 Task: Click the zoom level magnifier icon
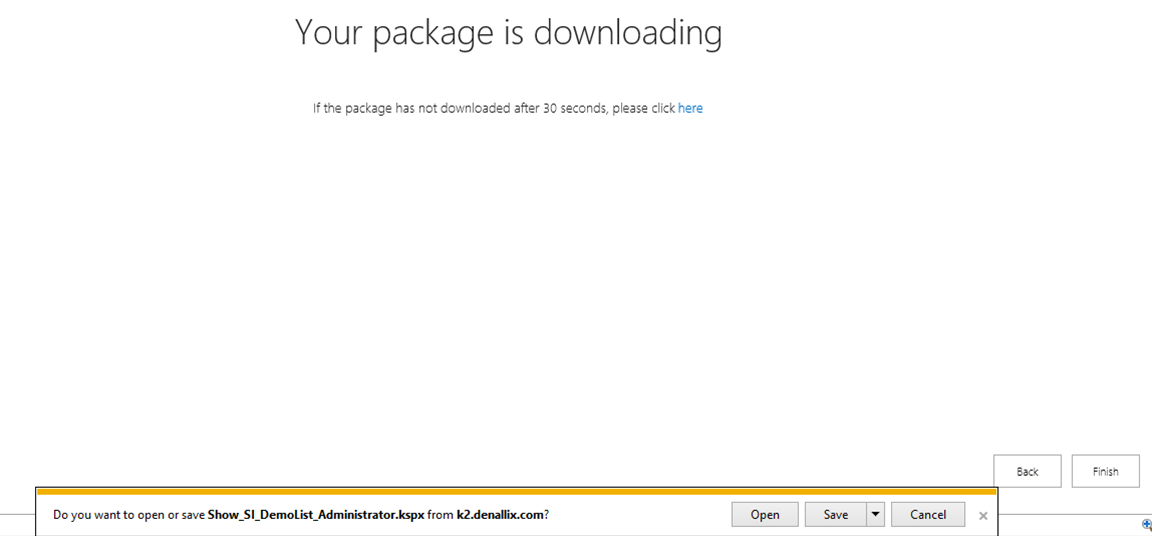click(1146, 524)
